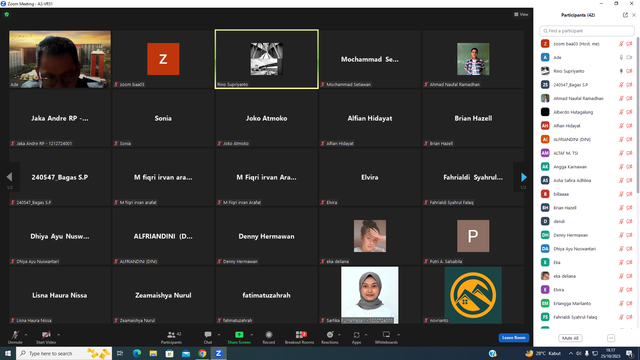Click the Mute All button

tap(570, 338)
